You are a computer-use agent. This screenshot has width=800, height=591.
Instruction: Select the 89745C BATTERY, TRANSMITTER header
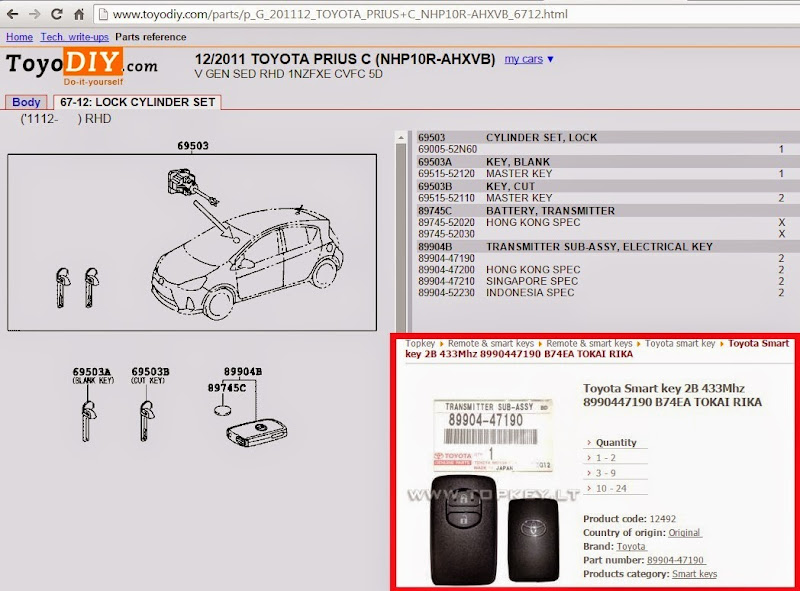coord(608,211)
